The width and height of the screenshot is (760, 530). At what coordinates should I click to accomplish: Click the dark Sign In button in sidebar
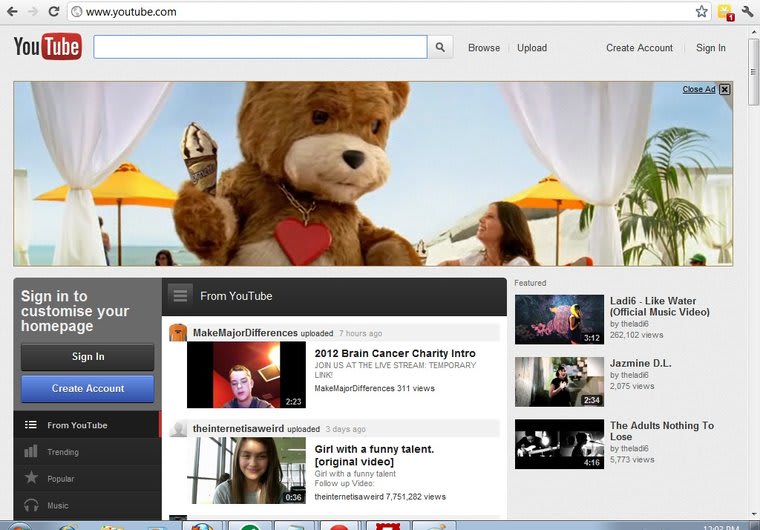coord(87,356)
